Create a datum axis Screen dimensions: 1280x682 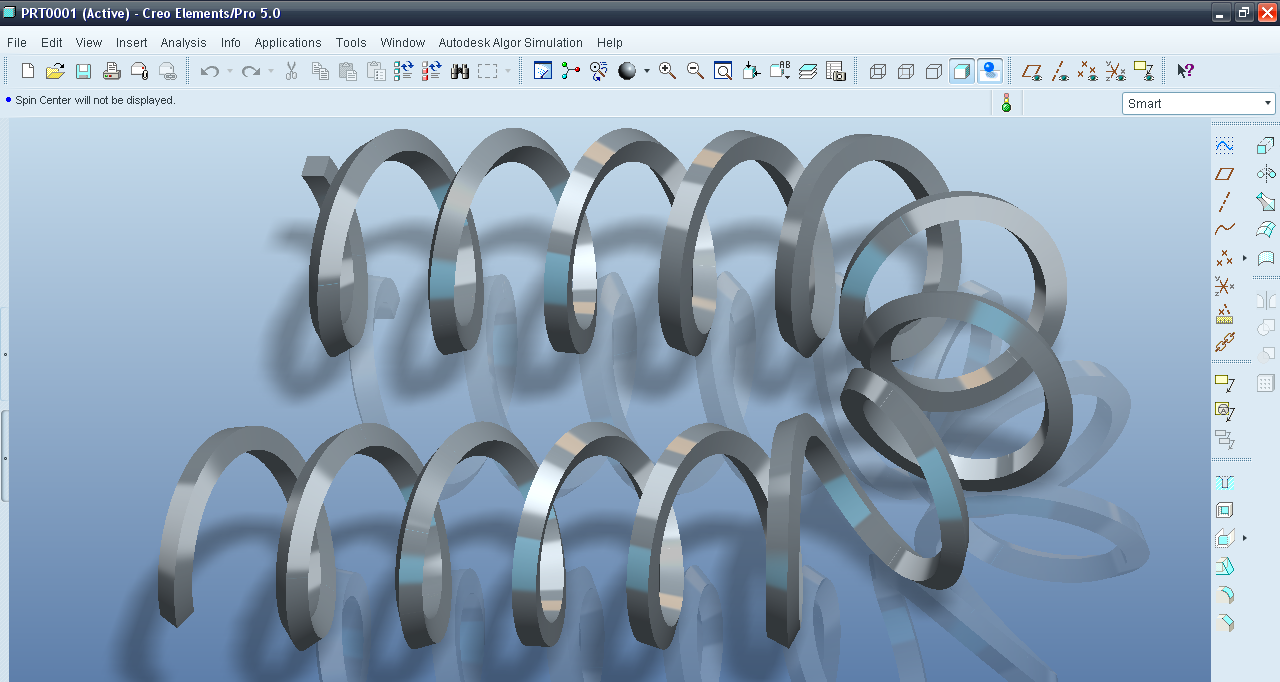pyautogui.click(x=1224, y=201)
